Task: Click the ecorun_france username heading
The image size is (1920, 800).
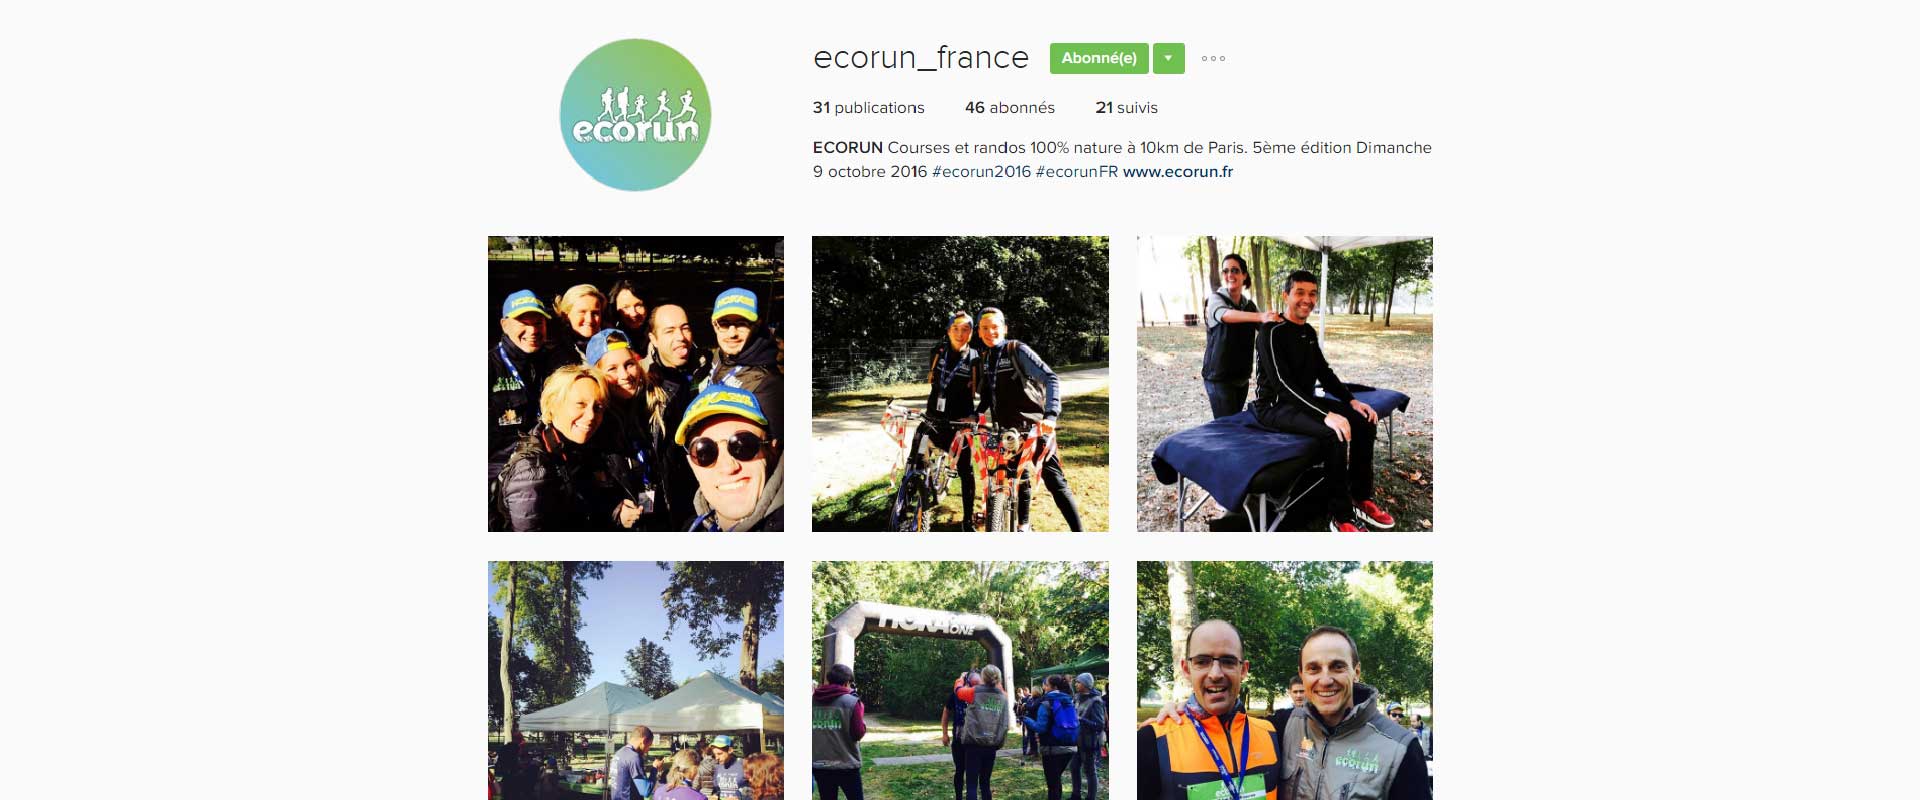Action: click(x=921, y=58)
